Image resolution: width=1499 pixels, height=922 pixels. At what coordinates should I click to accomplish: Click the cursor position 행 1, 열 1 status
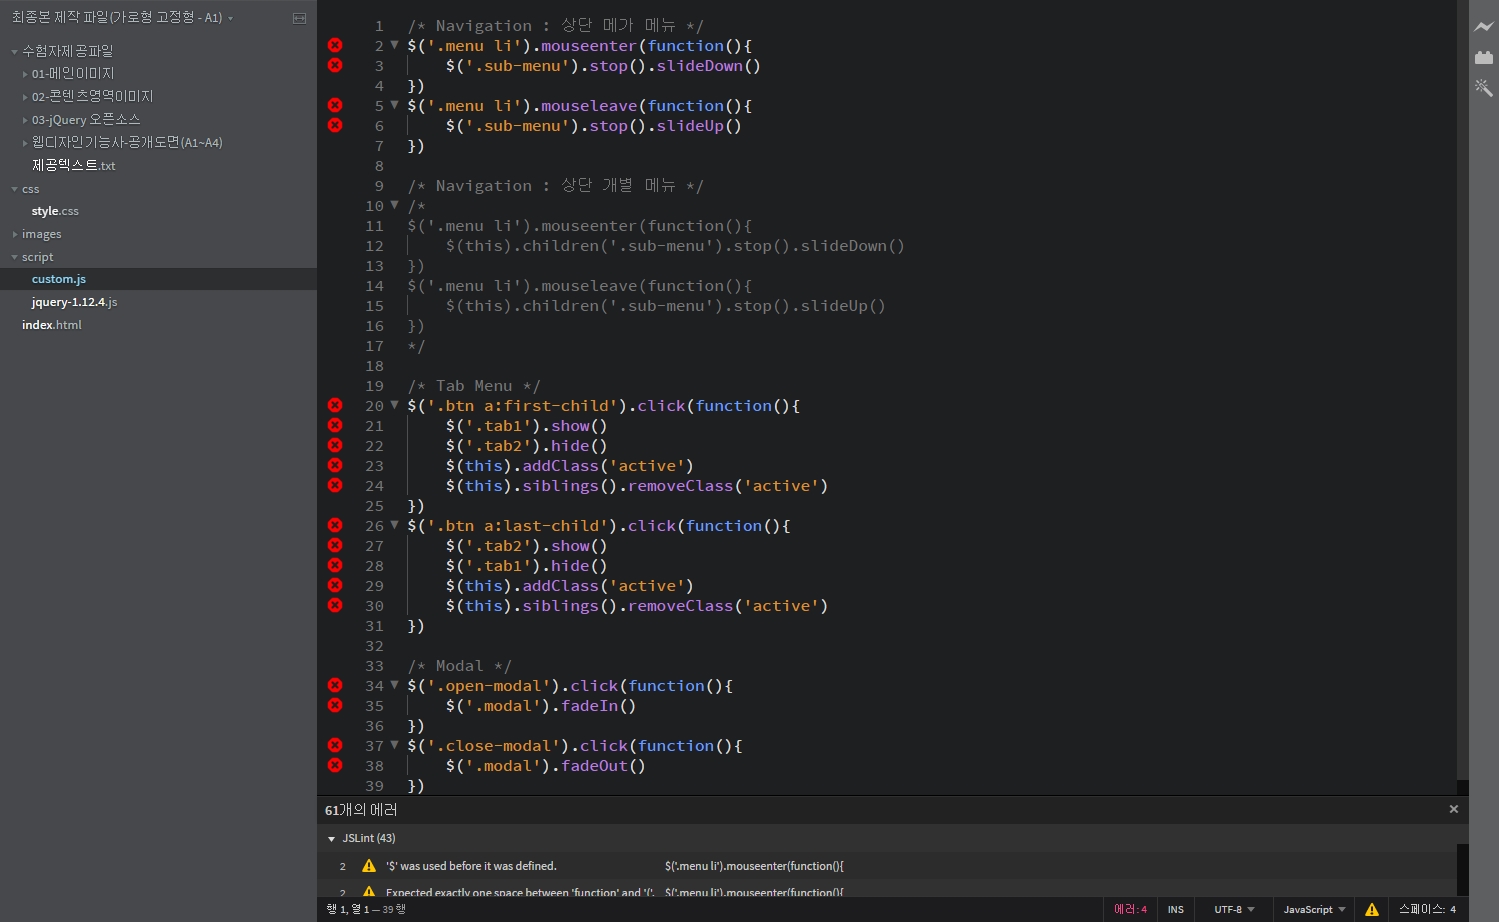[x=348, y=909]
